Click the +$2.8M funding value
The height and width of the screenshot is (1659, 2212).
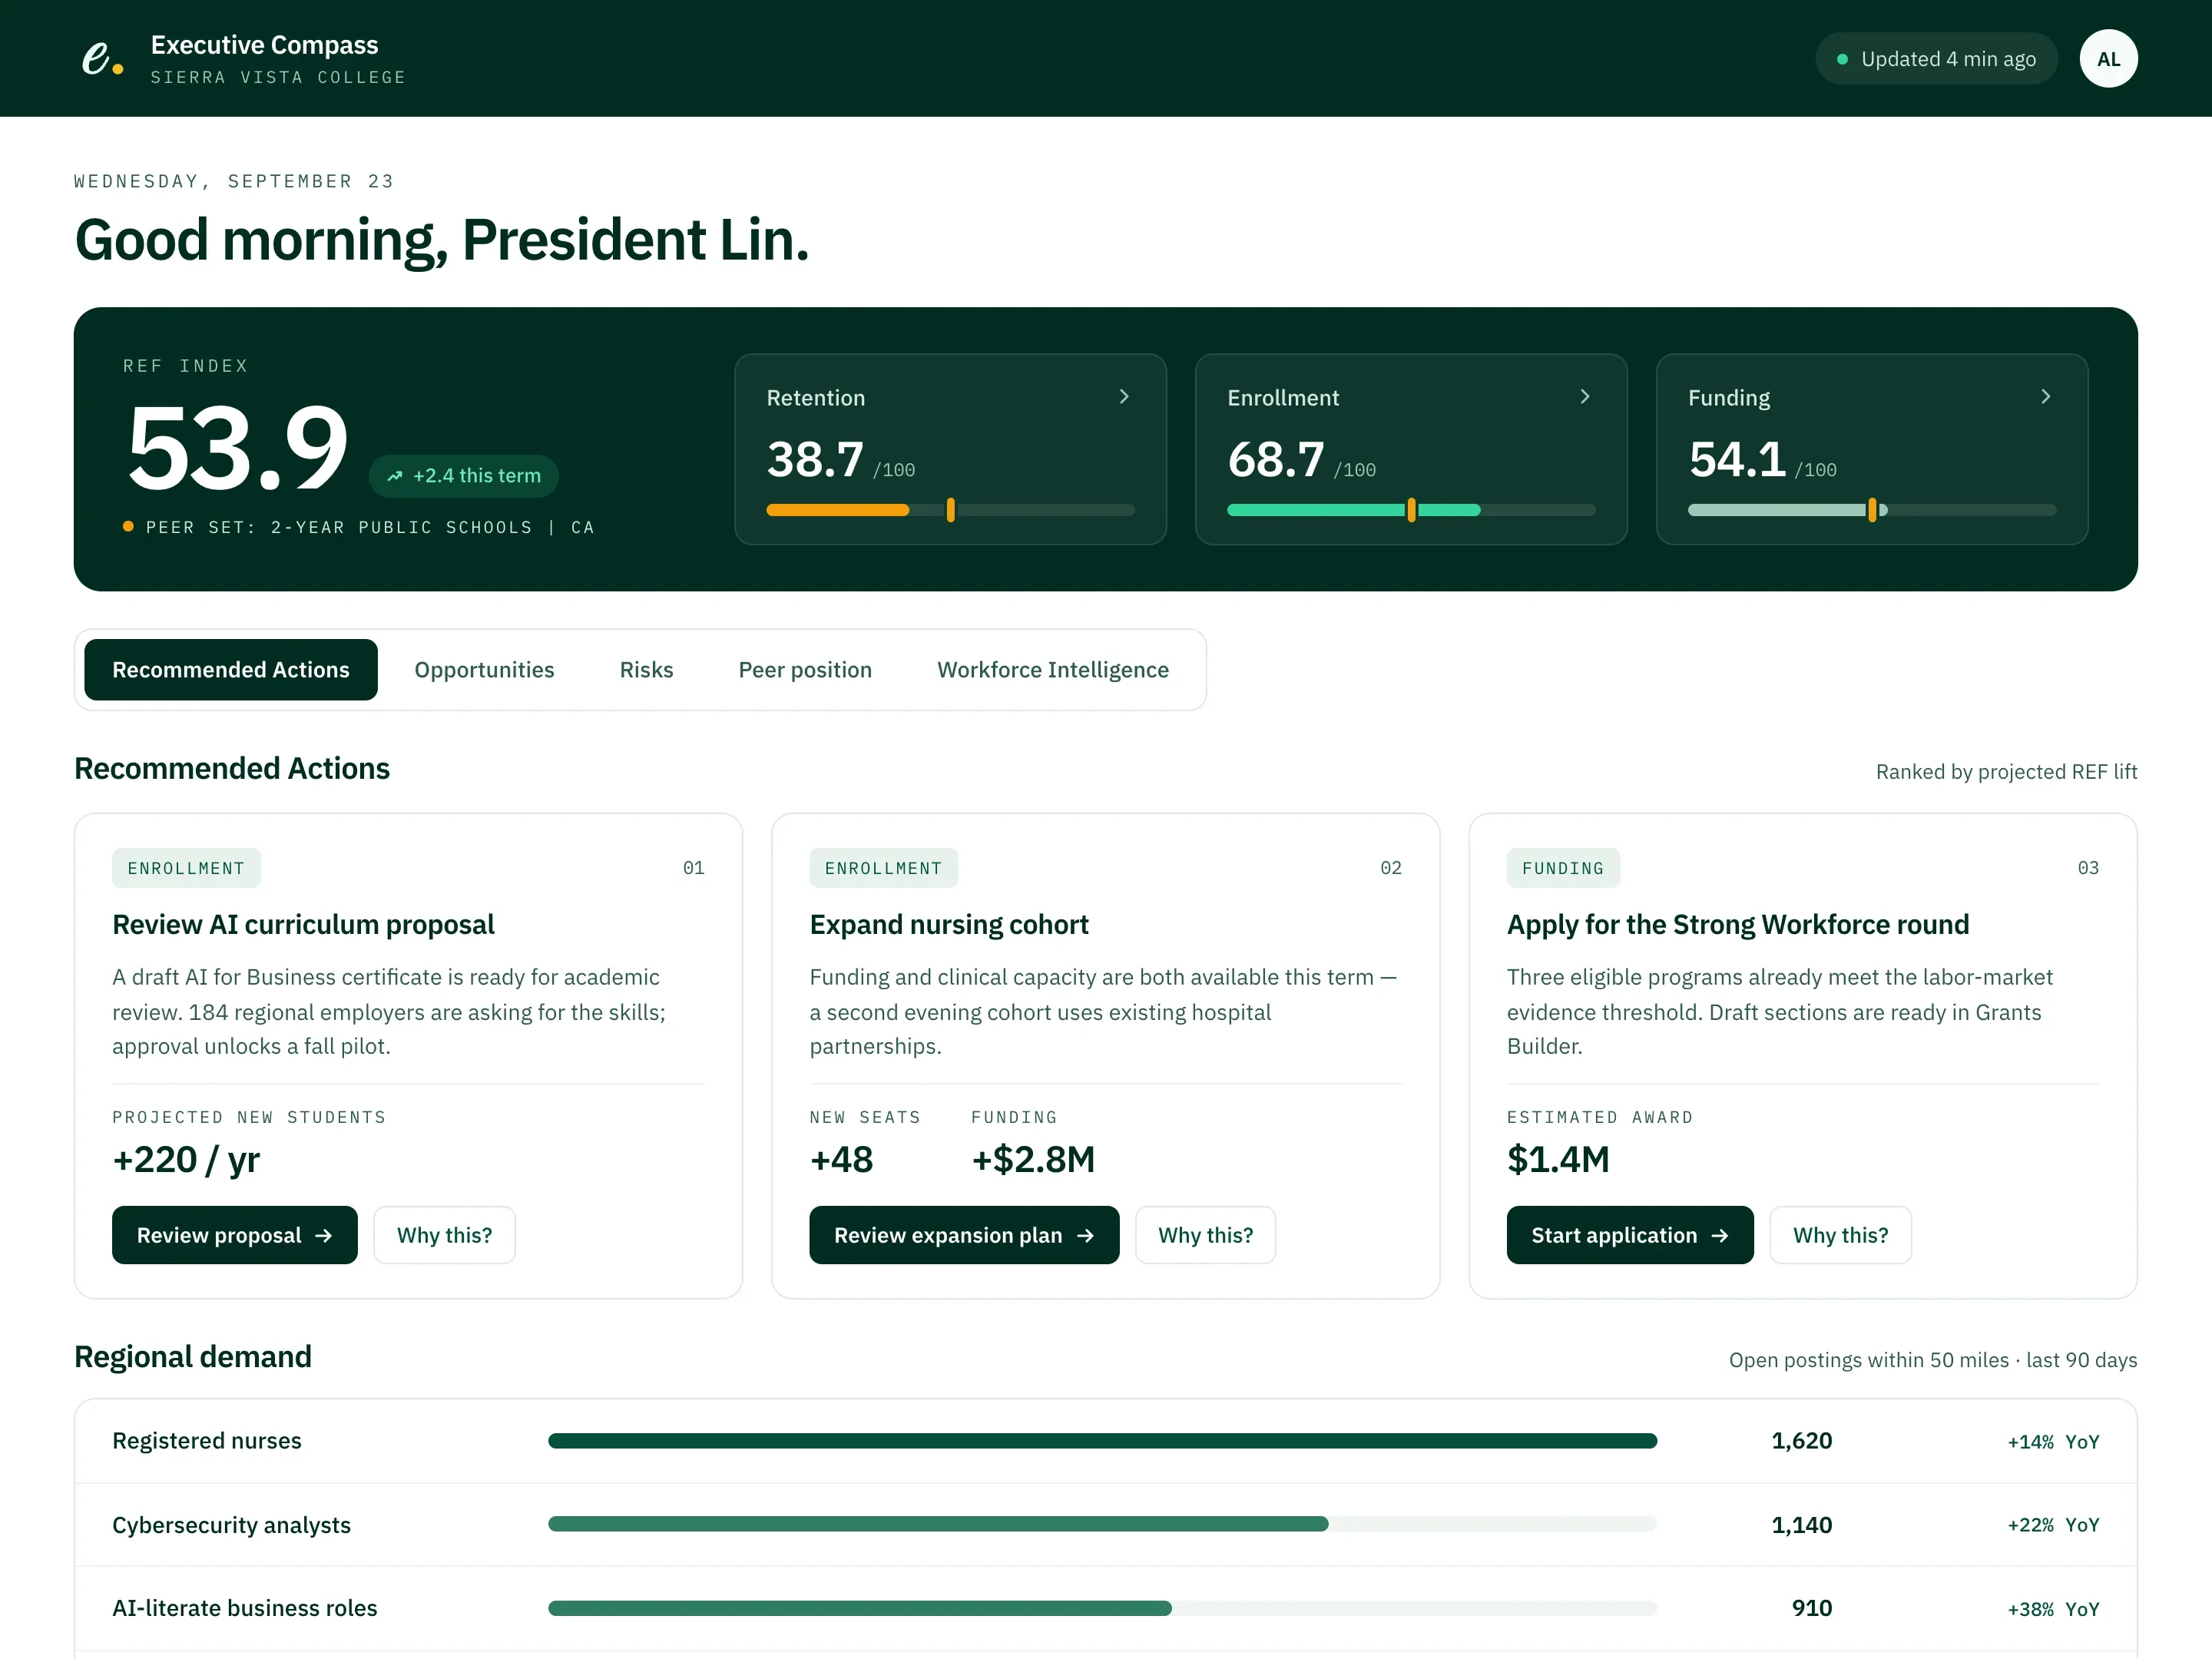(x=1033, y=1159)
